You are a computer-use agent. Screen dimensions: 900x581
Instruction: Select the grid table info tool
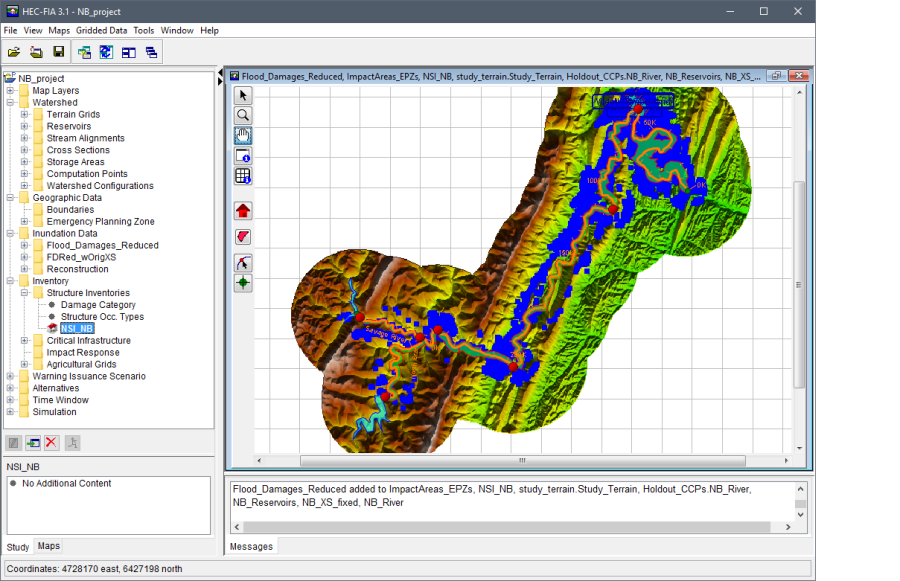243,176
